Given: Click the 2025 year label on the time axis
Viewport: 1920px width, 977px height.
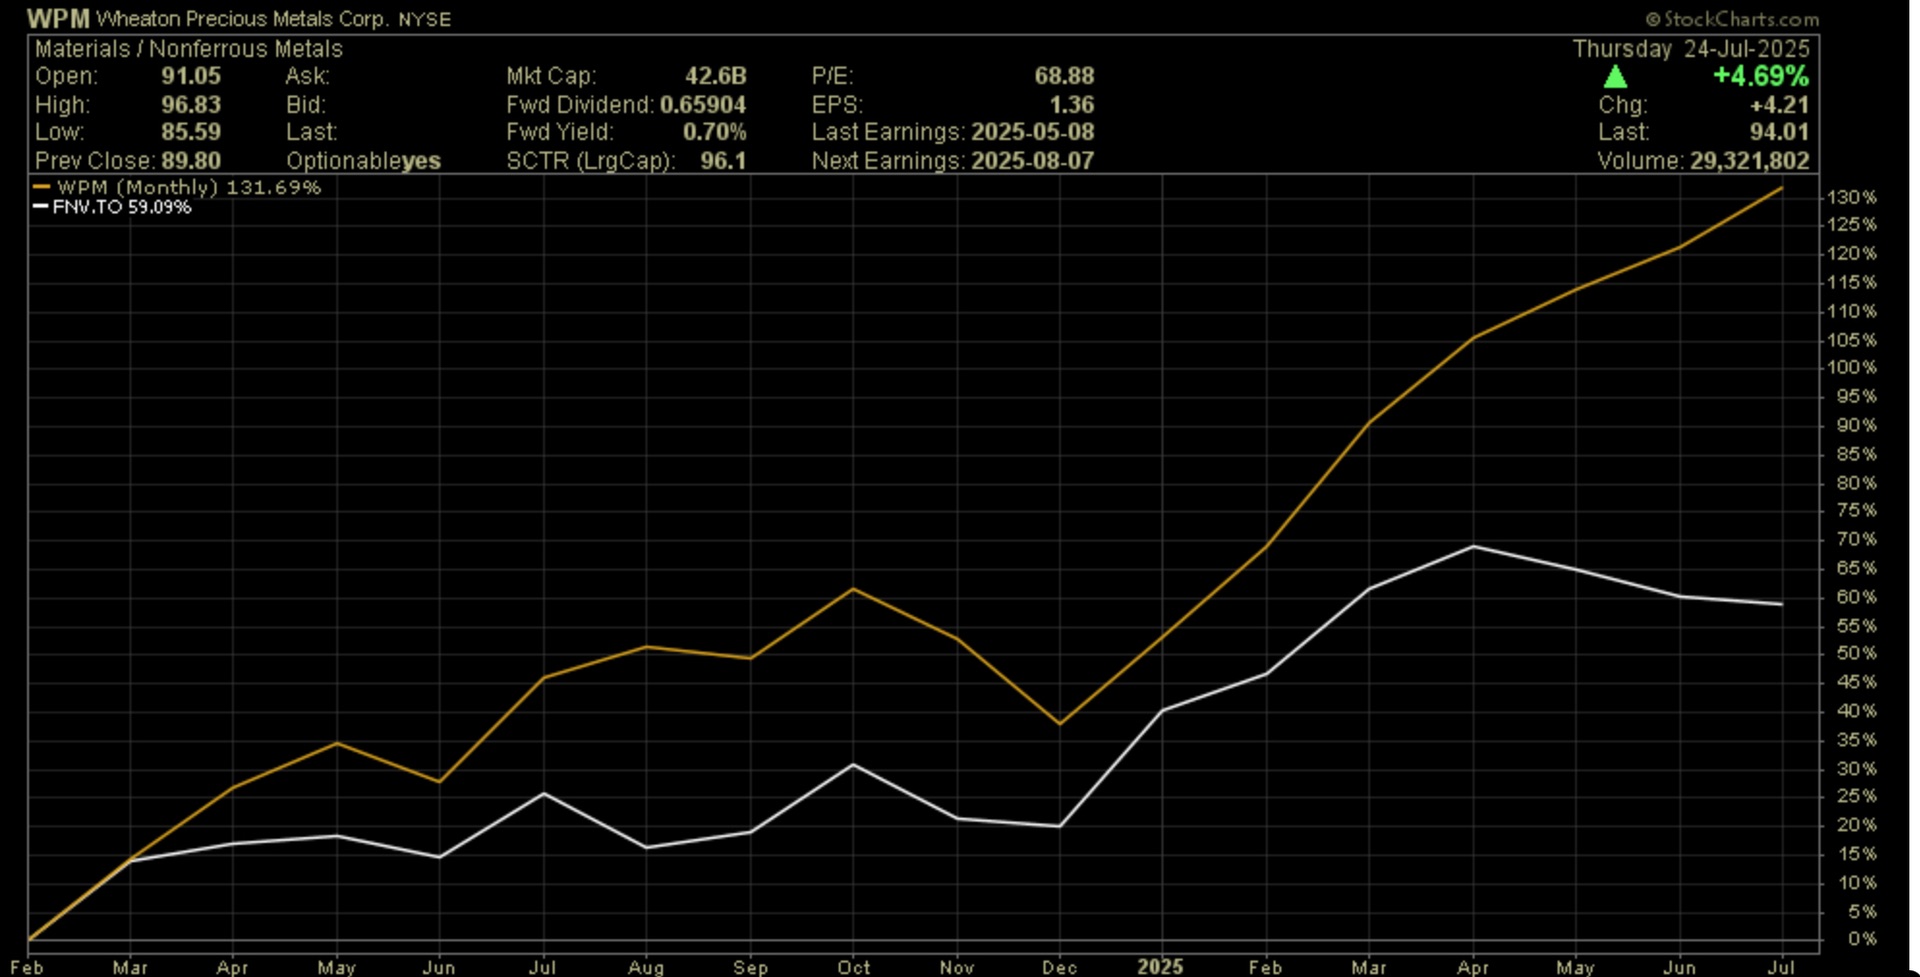Looking at the screenshot, I should [x=1161, y=967].
